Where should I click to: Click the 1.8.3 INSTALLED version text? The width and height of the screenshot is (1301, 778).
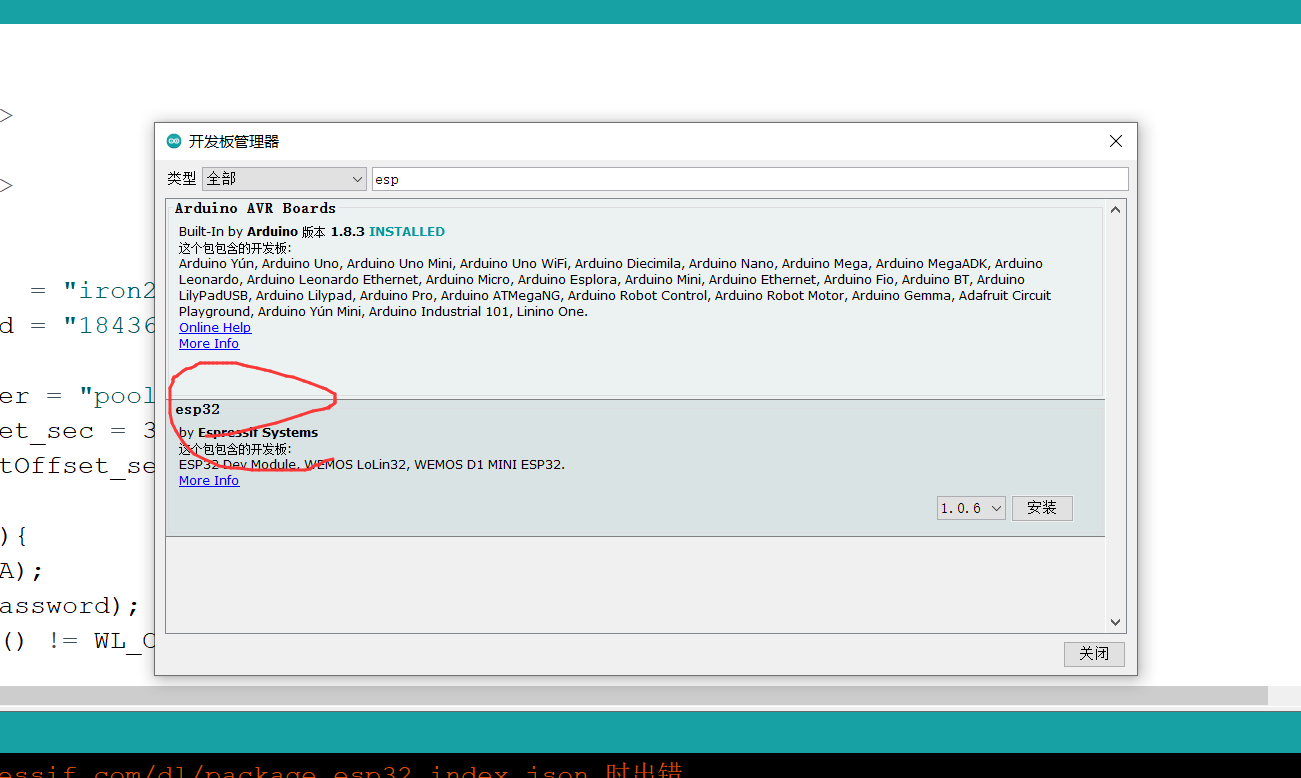(x=388, y=231)
